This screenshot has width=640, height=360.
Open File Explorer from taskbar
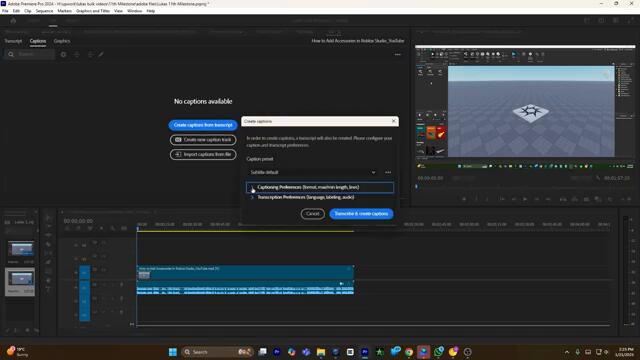321,352
